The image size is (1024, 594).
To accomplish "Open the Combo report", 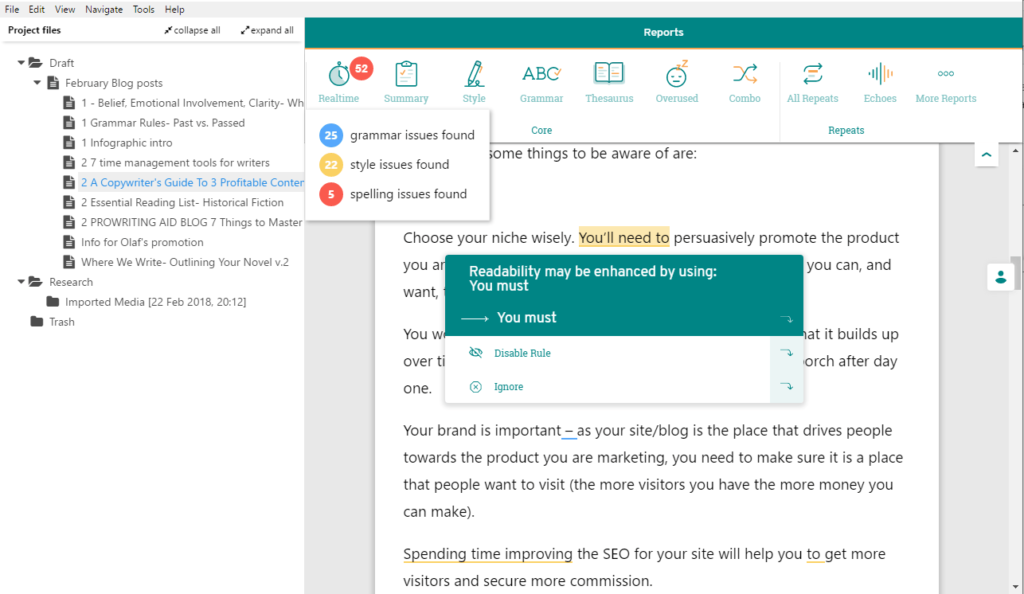I will pos(744,81).
